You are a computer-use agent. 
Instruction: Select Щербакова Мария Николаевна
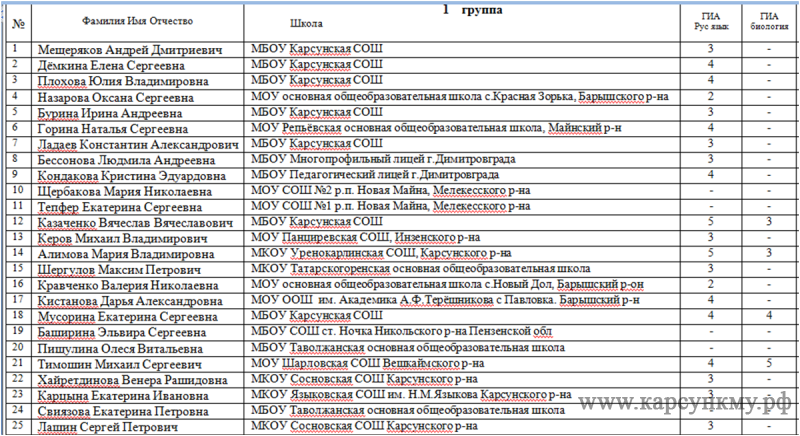pos(124,192)
